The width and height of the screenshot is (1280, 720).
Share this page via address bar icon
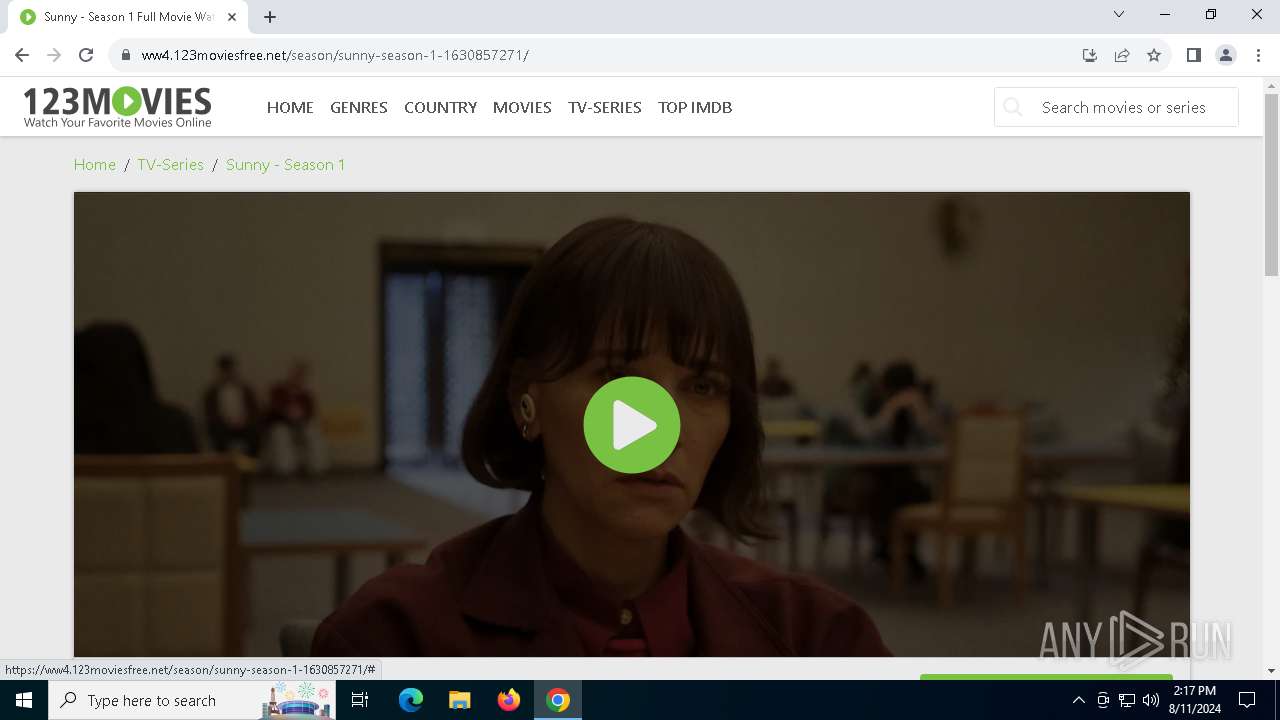1122,55
